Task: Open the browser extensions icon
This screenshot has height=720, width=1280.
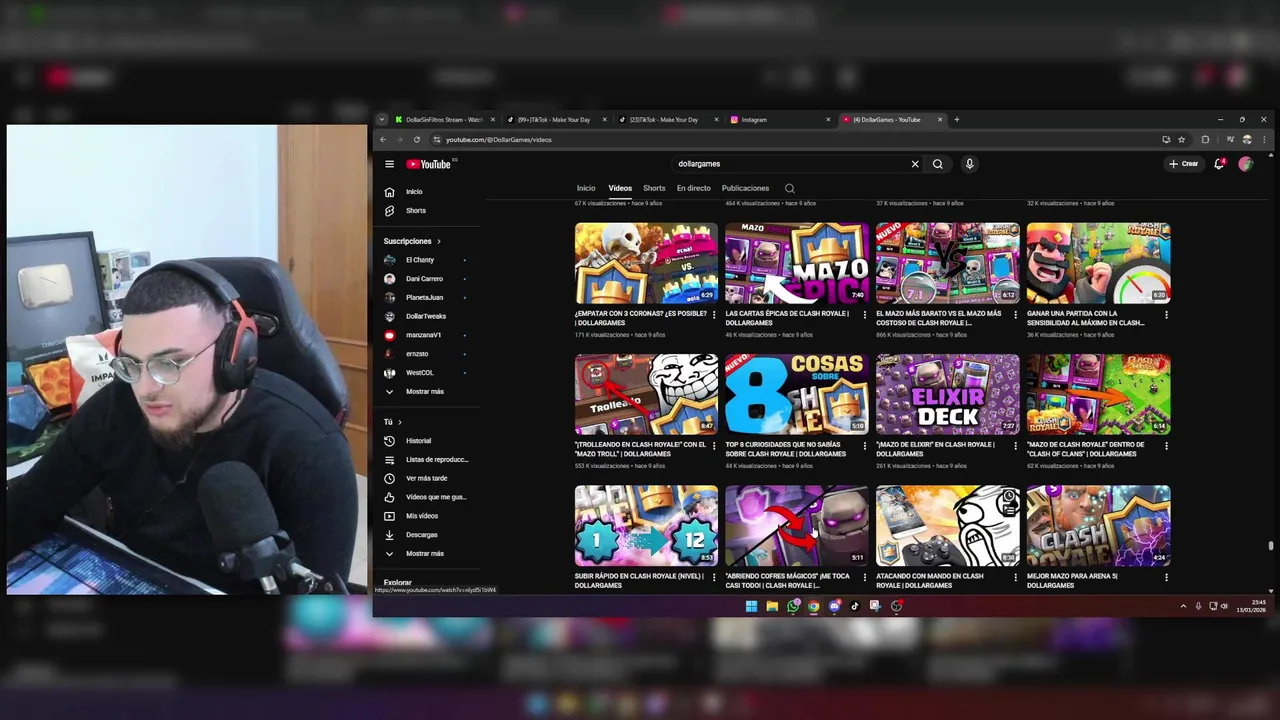Action: pos(1205,140)
